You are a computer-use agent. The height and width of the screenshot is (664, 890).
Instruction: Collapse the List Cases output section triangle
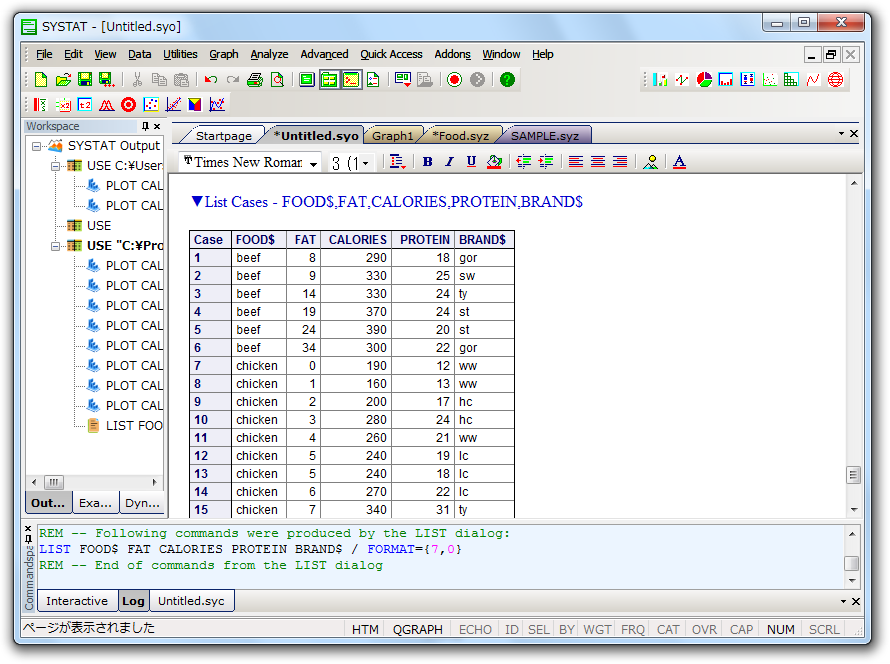click(x=197, y=201)
